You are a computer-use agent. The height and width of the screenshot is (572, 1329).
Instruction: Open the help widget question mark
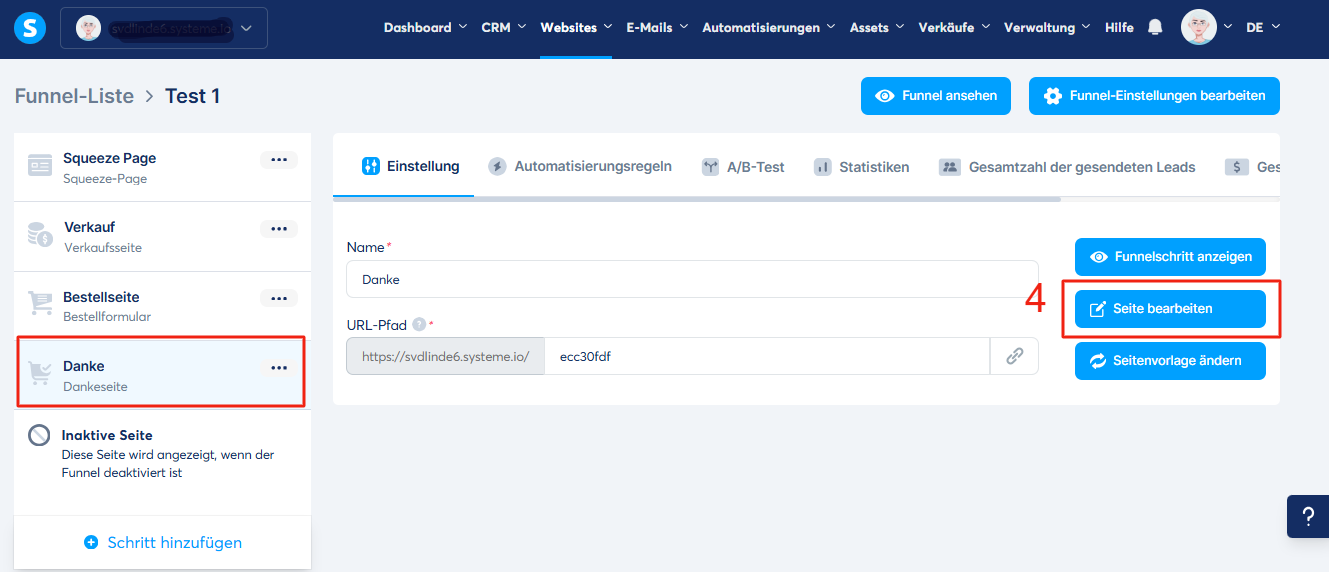[x=1308, y=517]
